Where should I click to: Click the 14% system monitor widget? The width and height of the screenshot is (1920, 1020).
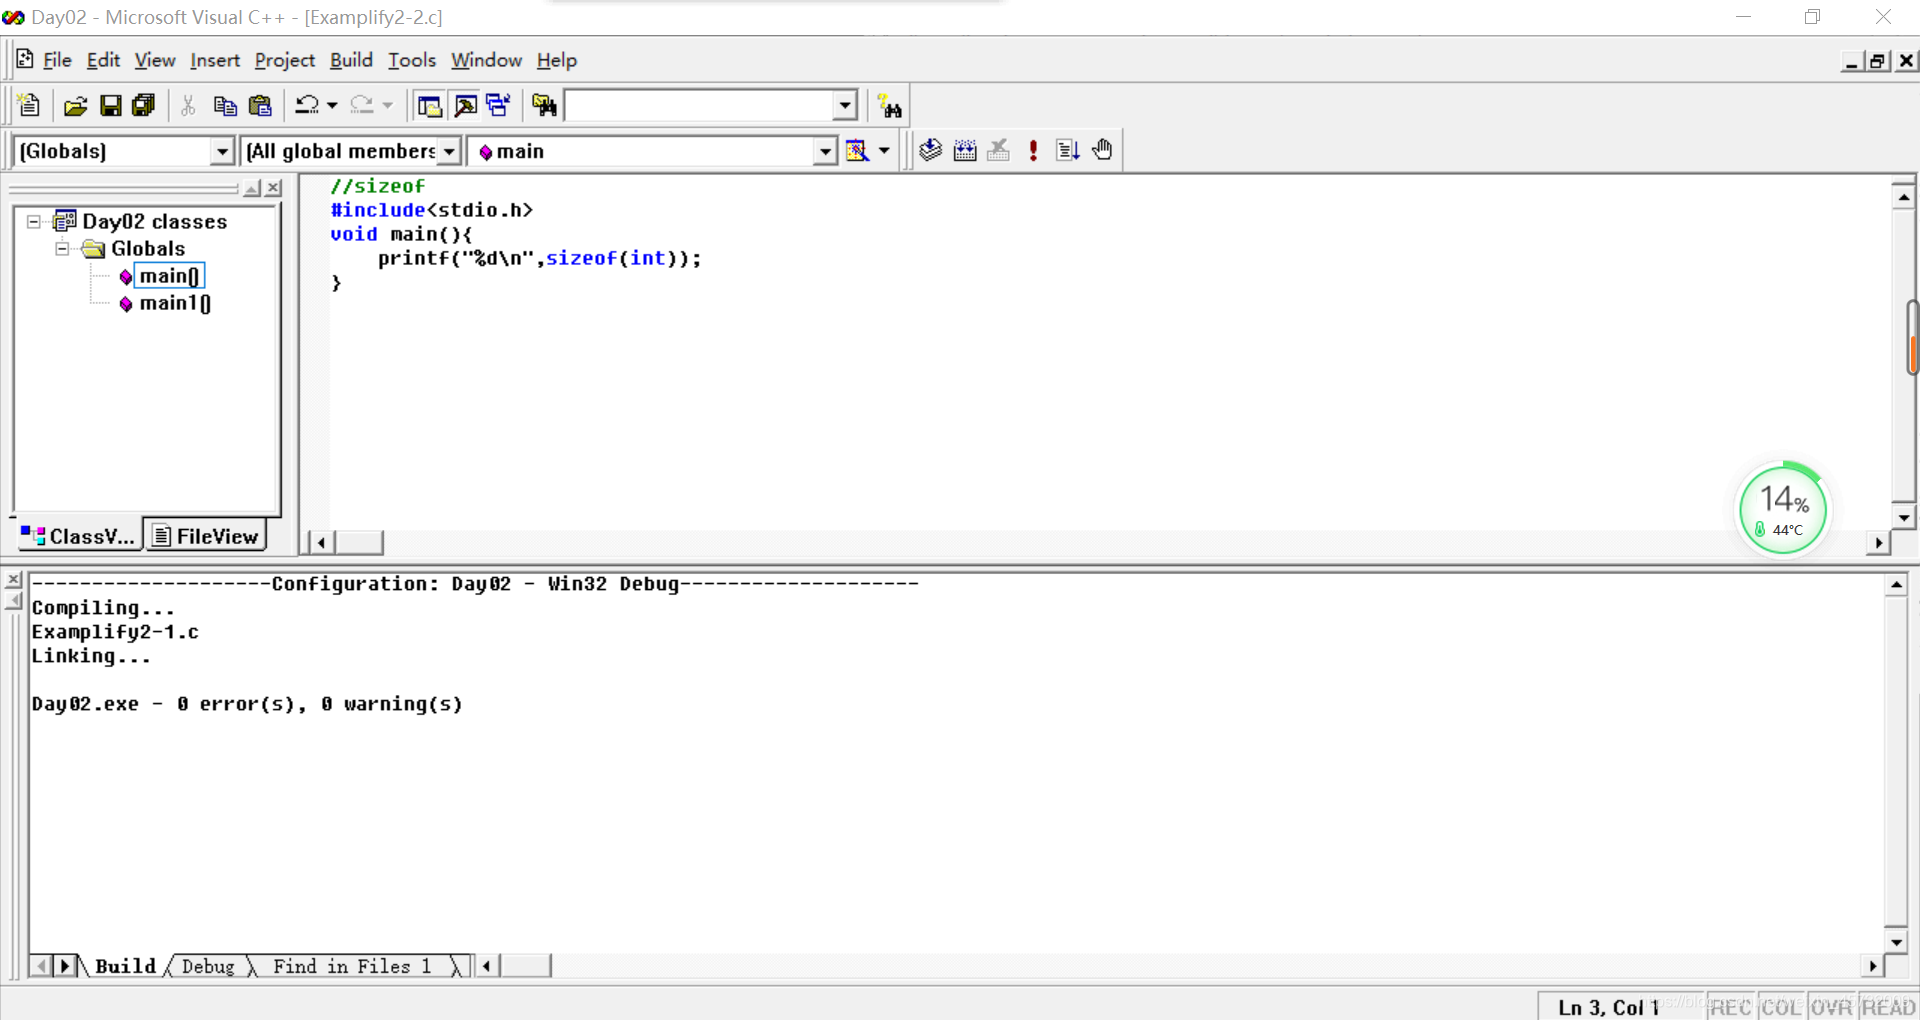pos(1783,509)
